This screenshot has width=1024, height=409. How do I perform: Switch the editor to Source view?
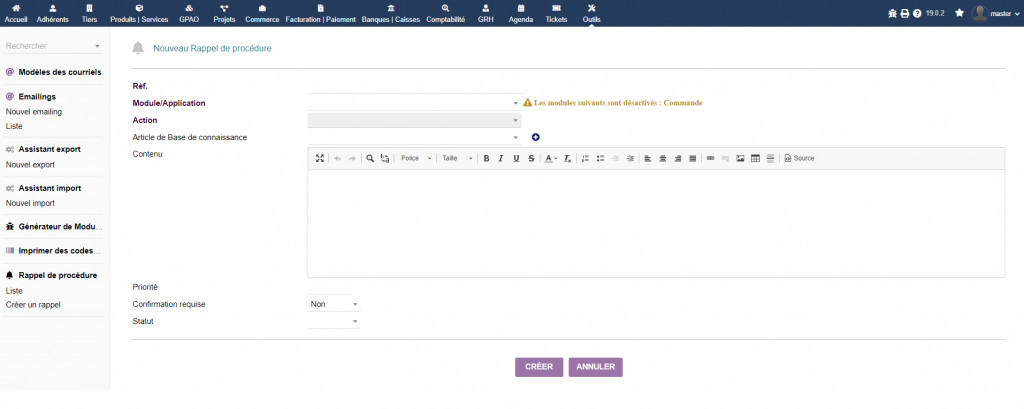point(799,158)
